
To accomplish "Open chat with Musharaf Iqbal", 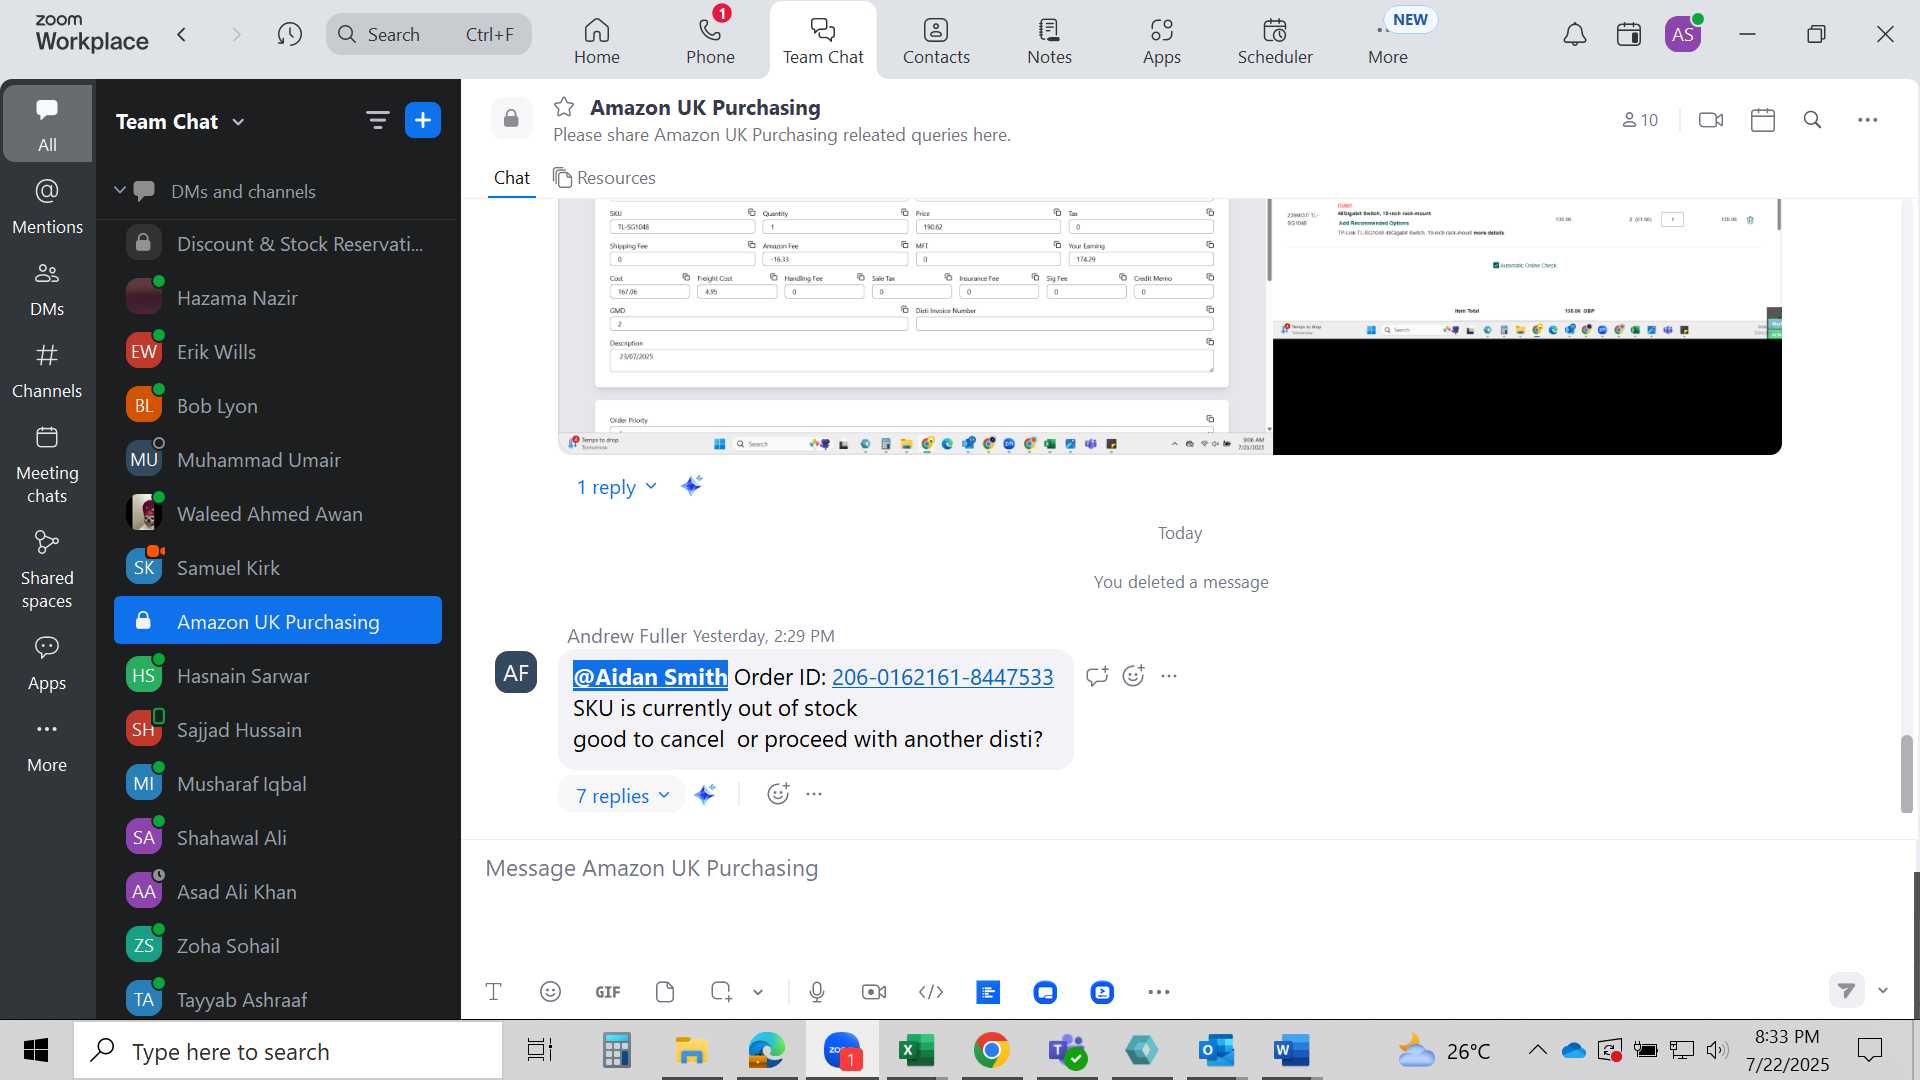I will point(278,784).
